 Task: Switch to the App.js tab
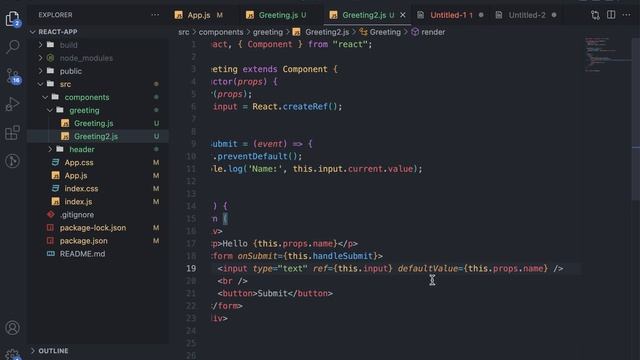coord(199,15)
